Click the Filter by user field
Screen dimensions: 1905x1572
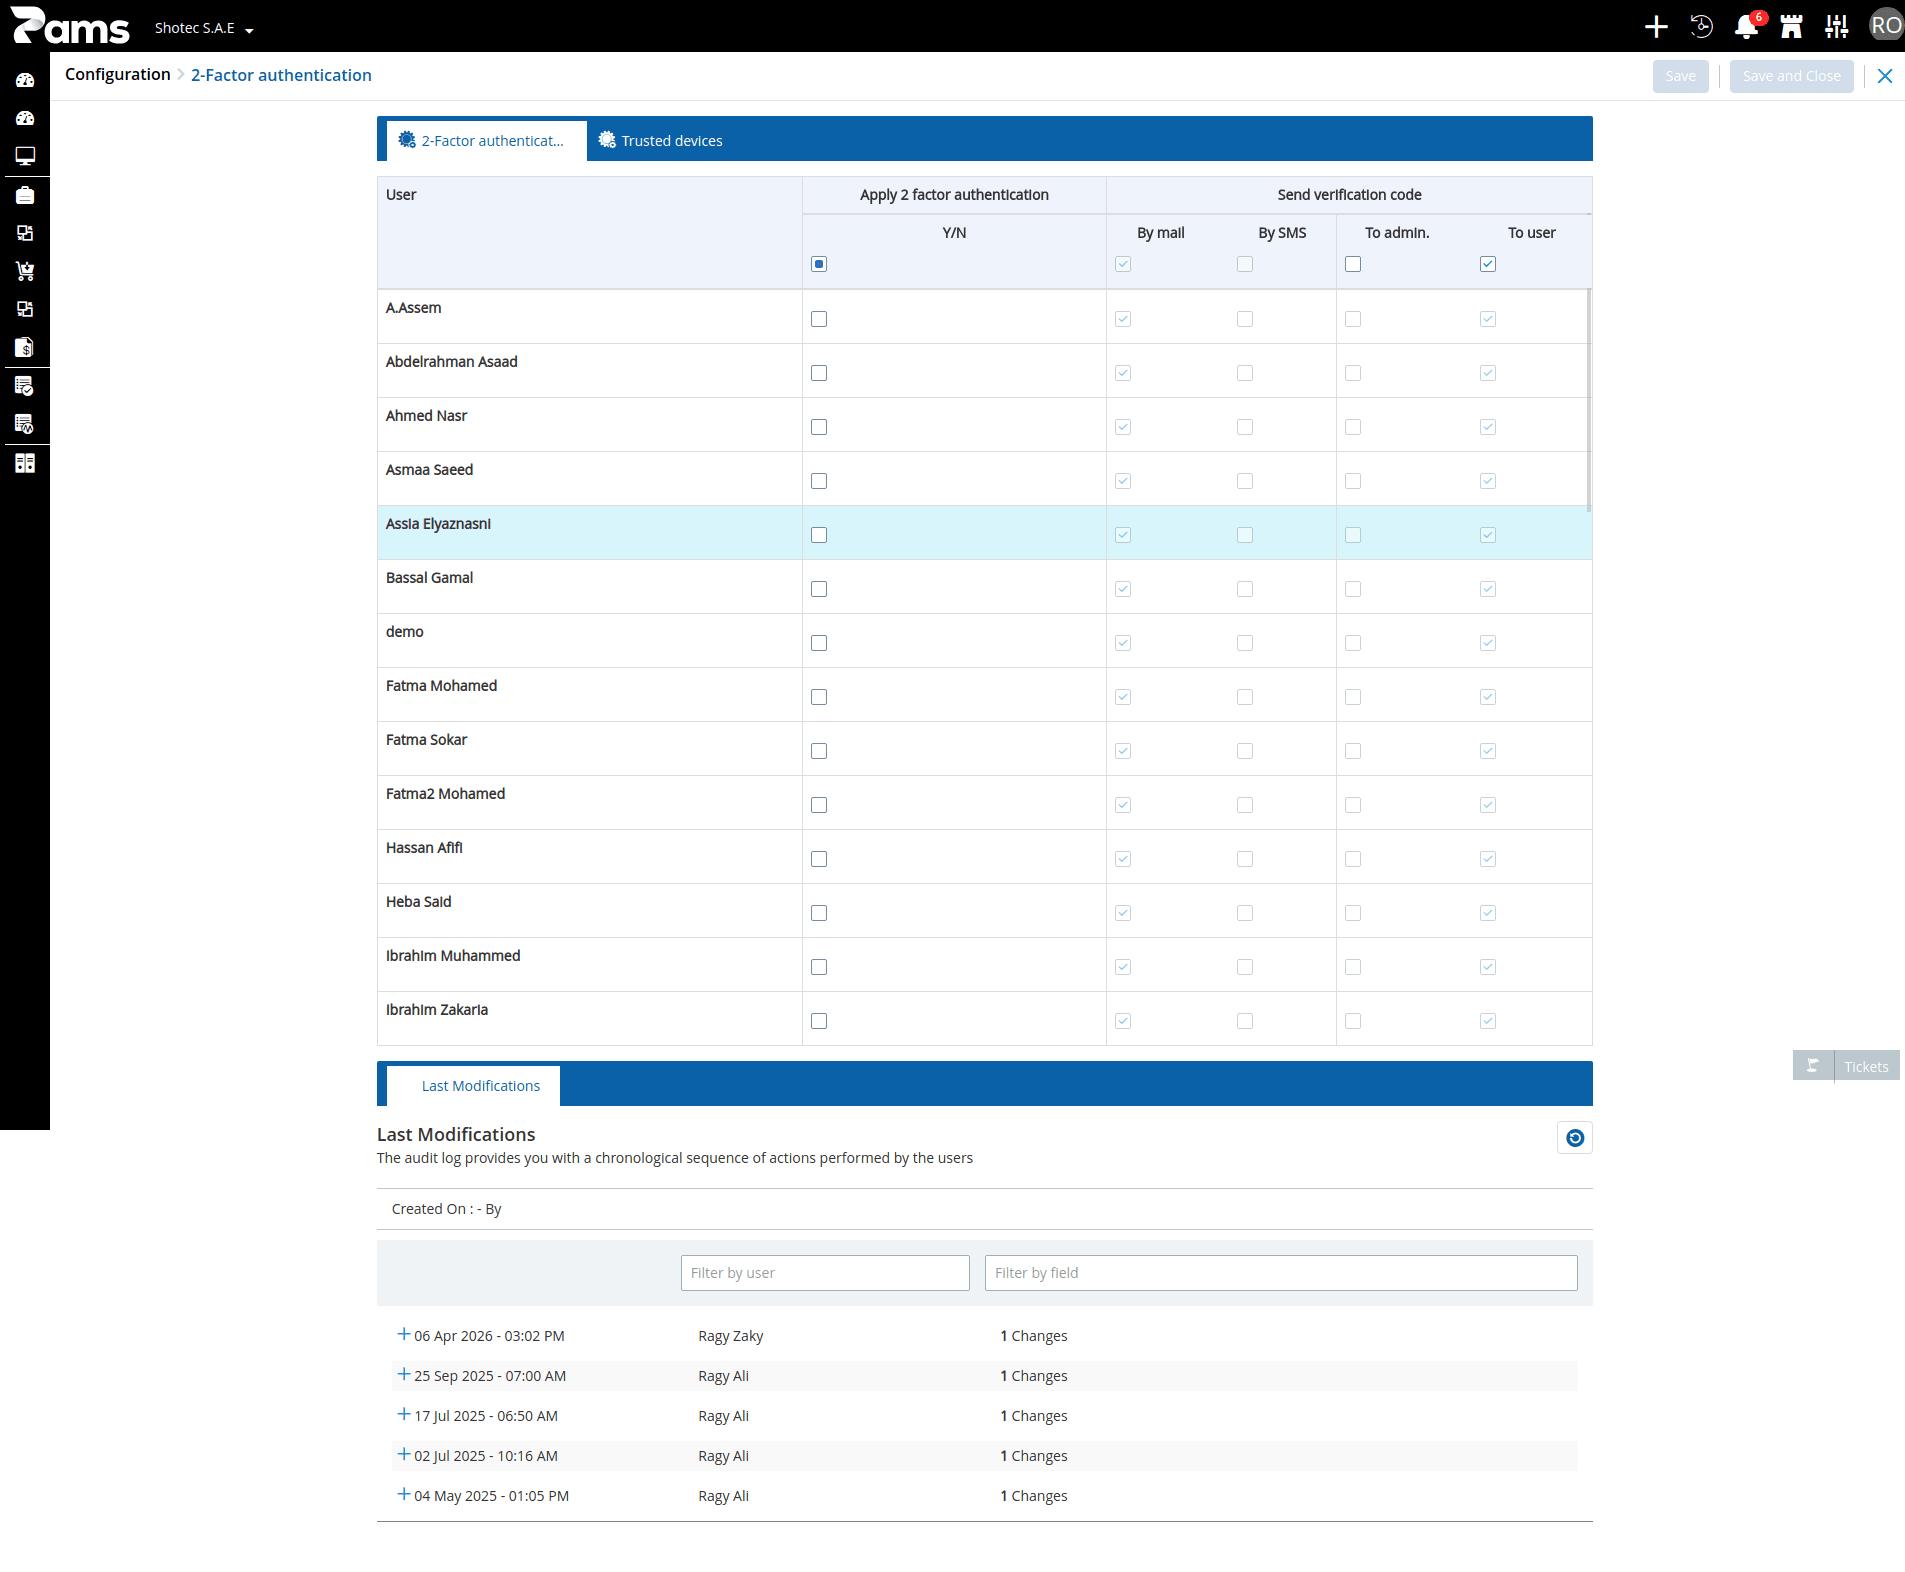click(x=825, y=1273)
